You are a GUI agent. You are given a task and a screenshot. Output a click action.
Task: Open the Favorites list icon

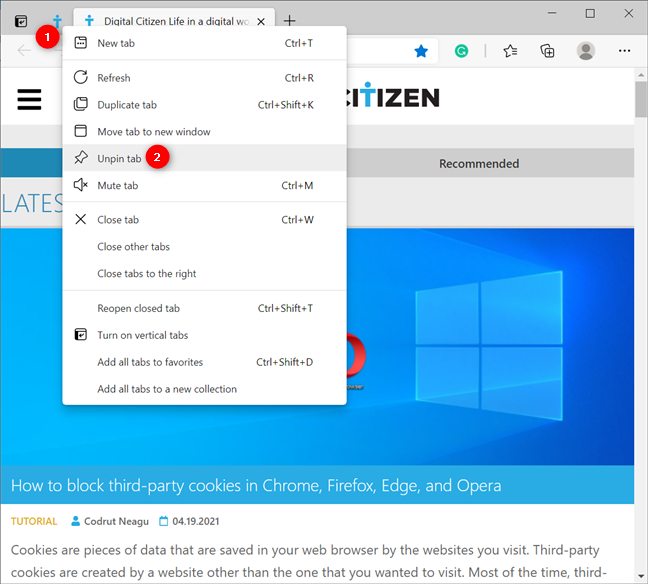click(x=510, y=51)
